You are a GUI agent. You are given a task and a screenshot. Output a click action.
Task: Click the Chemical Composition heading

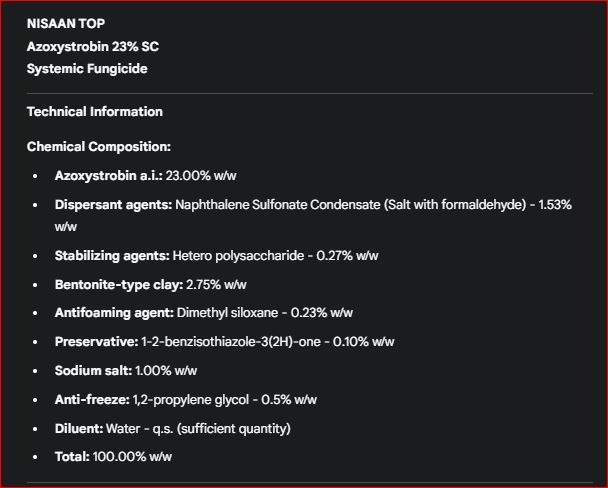tap(98, 146)
